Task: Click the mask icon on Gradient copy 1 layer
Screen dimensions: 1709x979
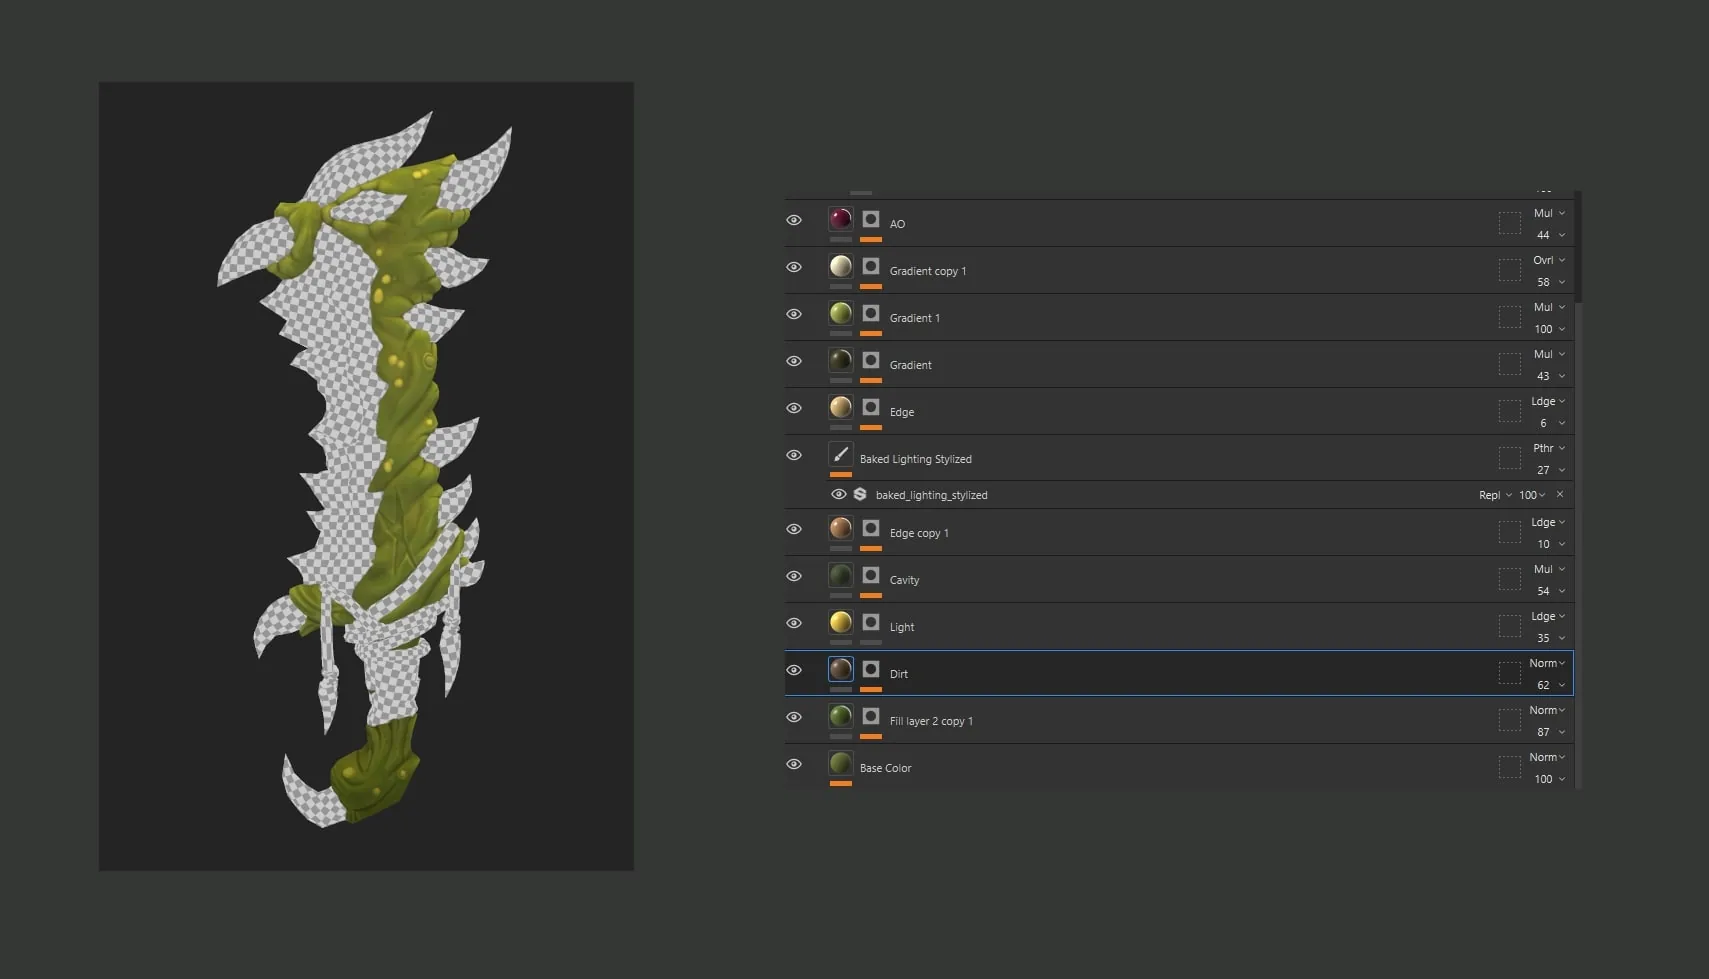Action: click(x=871, y=266)
